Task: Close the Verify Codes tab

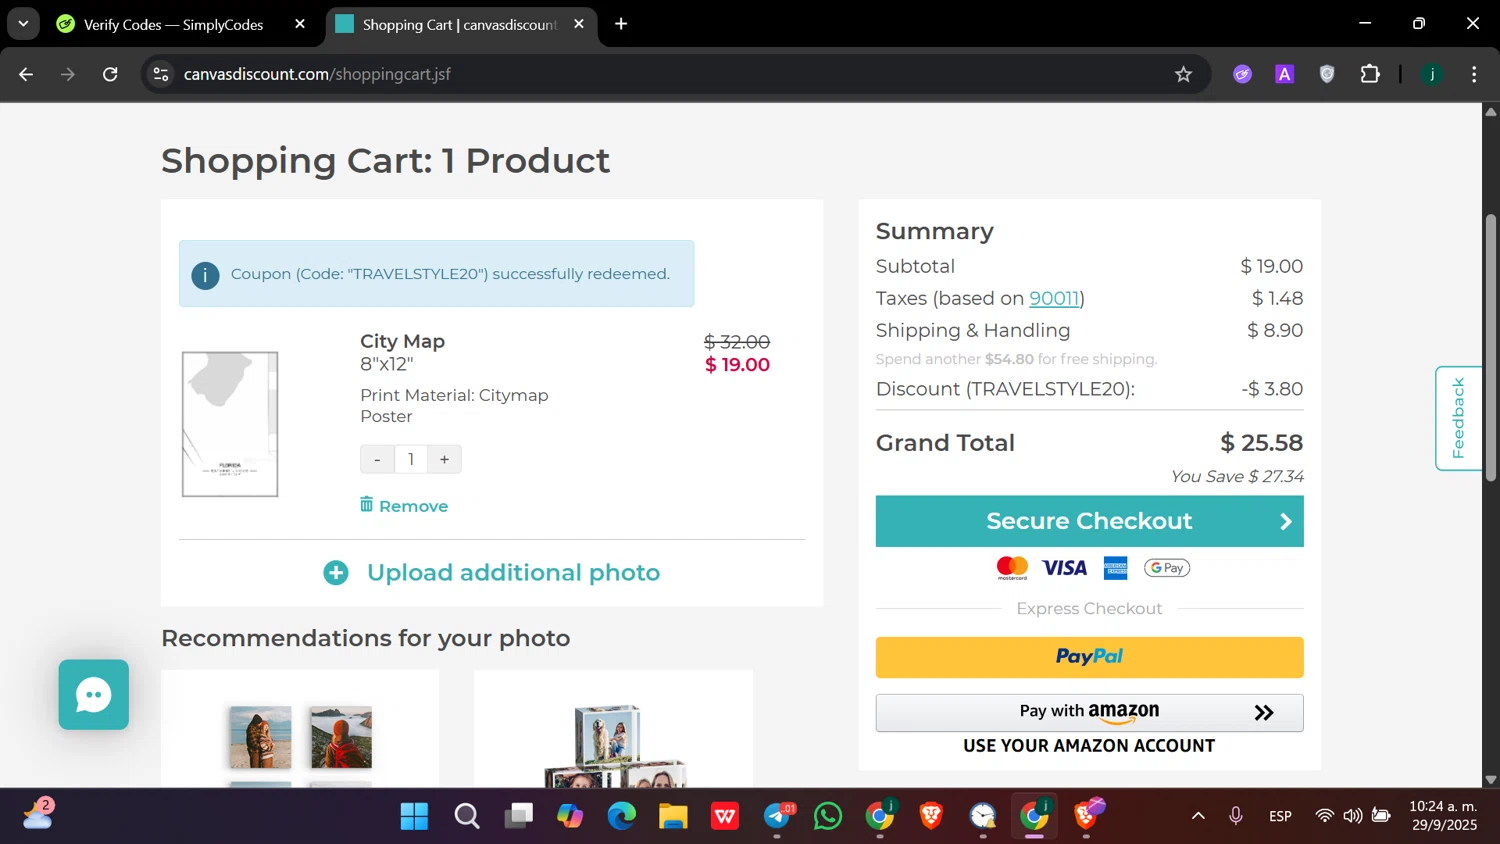Action: coord(300,24)
